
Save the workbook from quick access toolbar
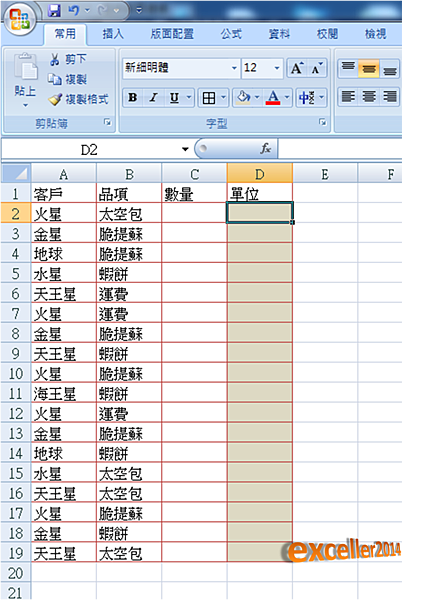tap(54, 11)
